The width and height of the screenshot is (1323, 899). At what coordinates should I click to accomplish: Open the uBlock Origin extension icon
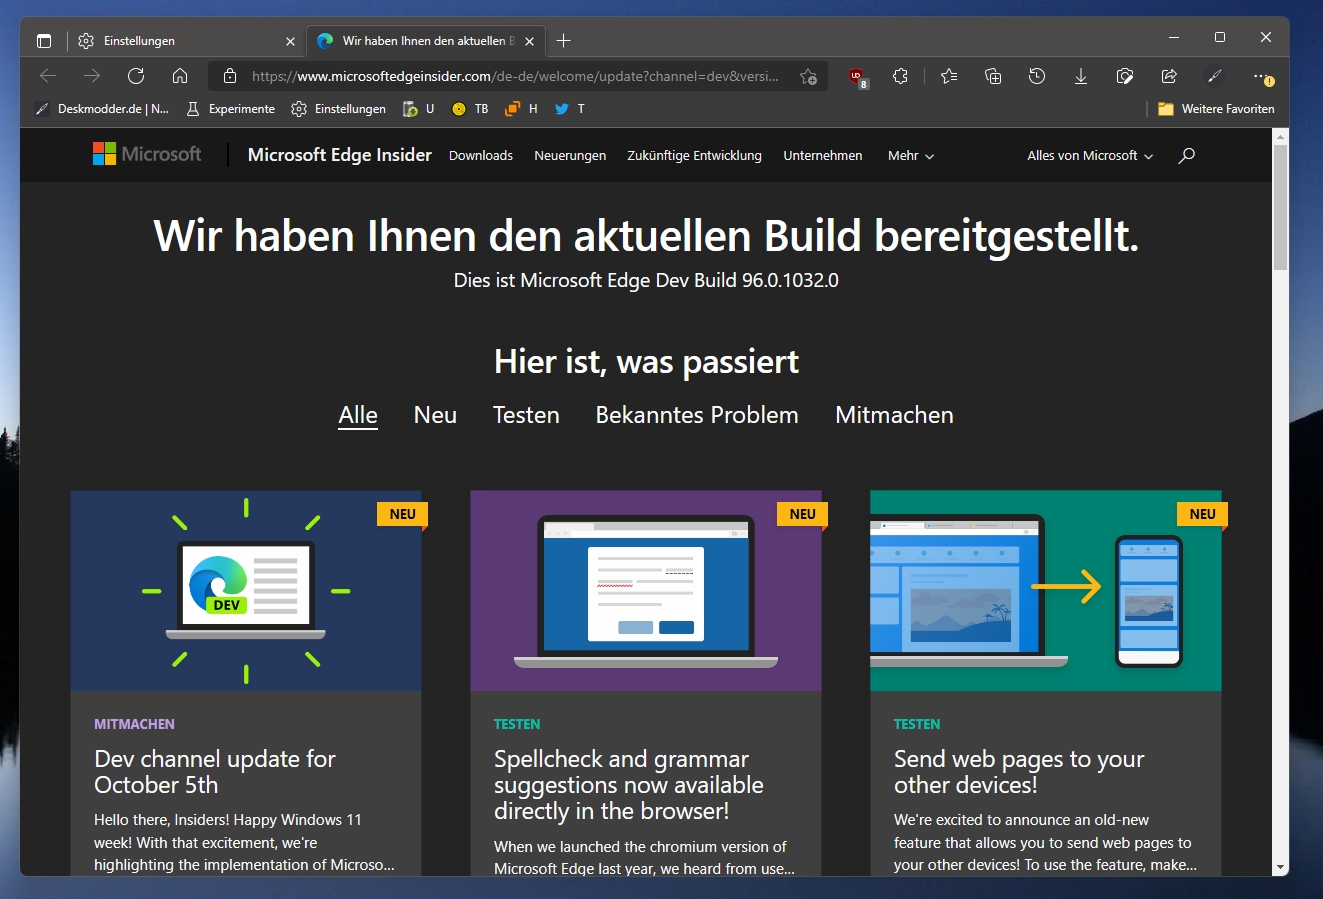coord(857,76)
